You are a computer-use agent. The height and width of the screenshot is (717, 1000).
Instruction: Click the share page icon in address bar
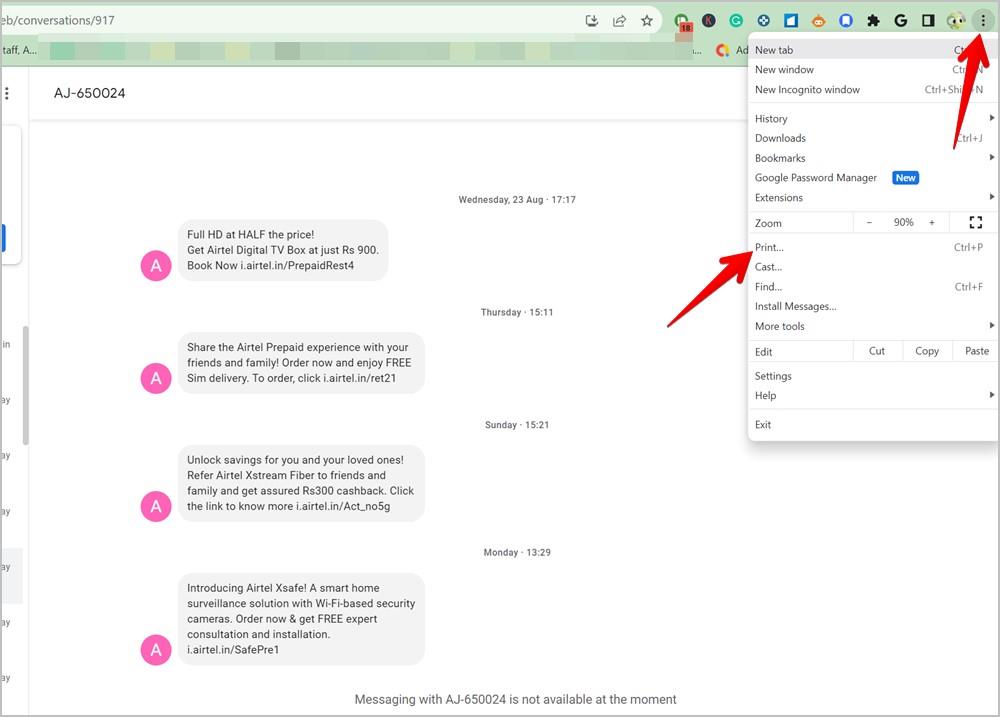click(619, 20)
